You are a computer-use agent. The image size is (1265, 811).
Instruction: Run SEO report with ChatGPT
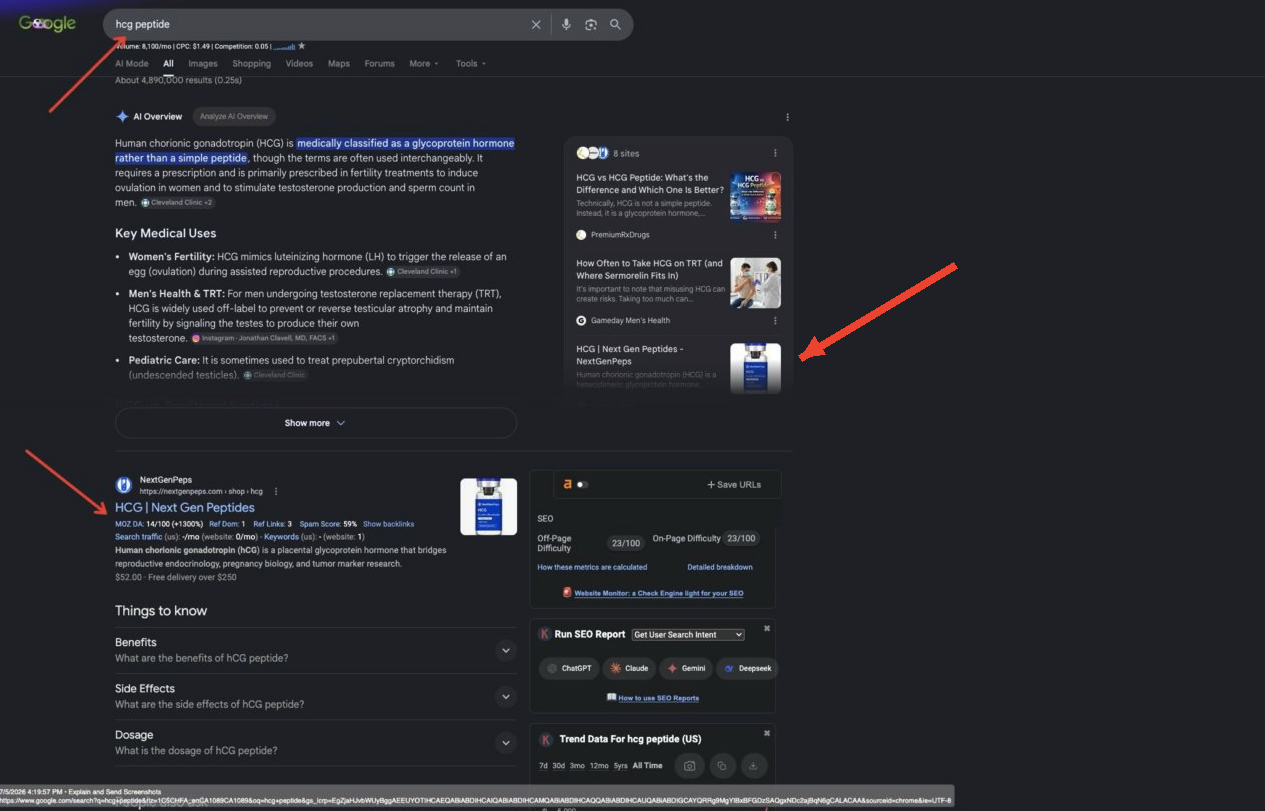point(568,668)
